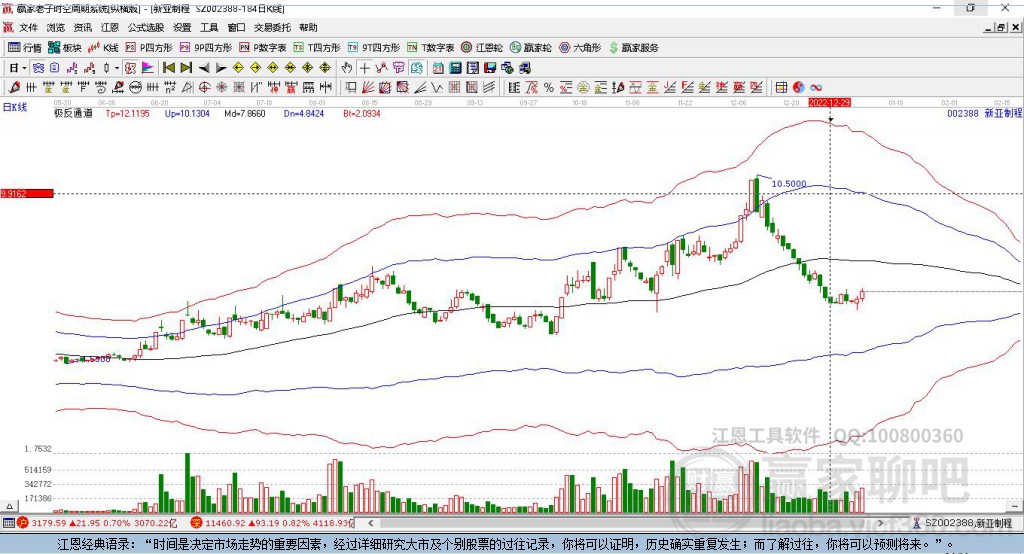Open the calculator icon

pyautogui.click(x=455, y=68)
